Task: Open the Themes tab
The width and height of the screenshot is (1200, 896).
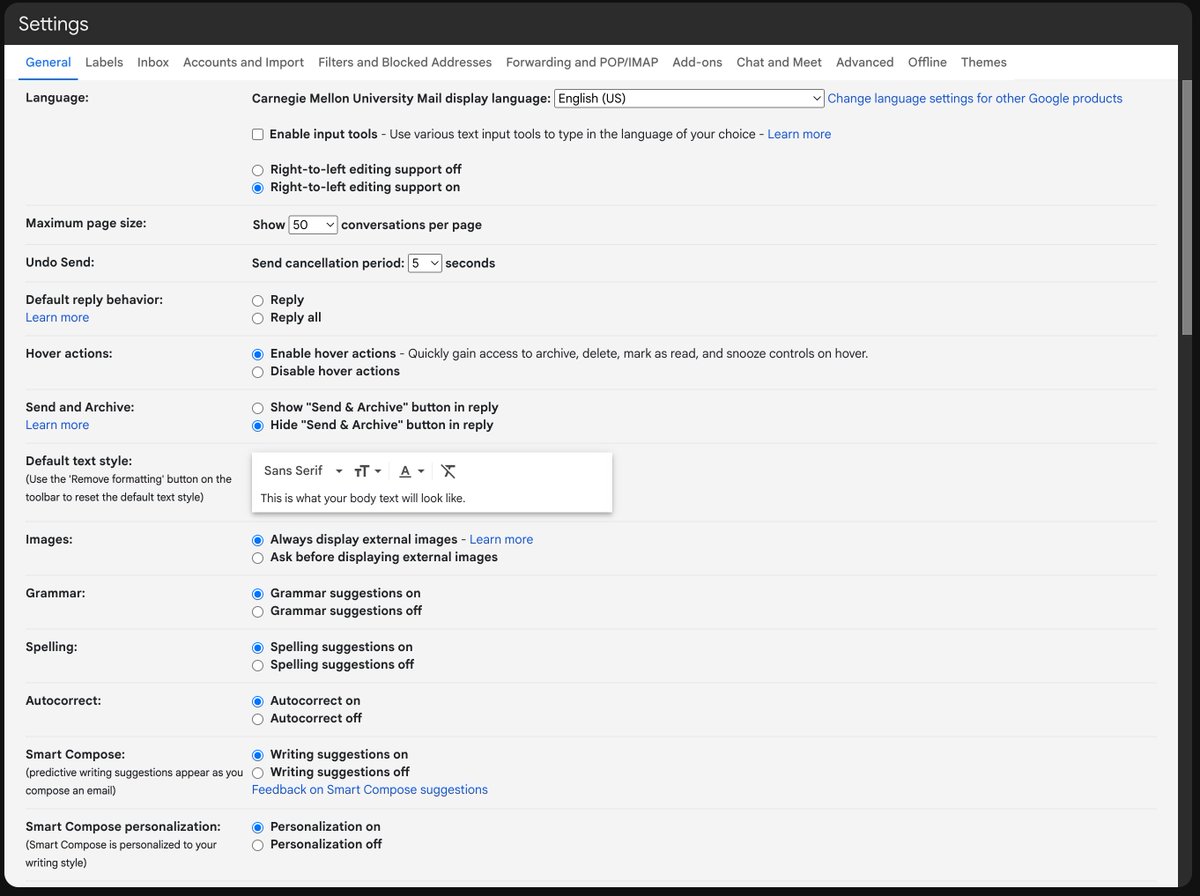Action: coord(984,62)
